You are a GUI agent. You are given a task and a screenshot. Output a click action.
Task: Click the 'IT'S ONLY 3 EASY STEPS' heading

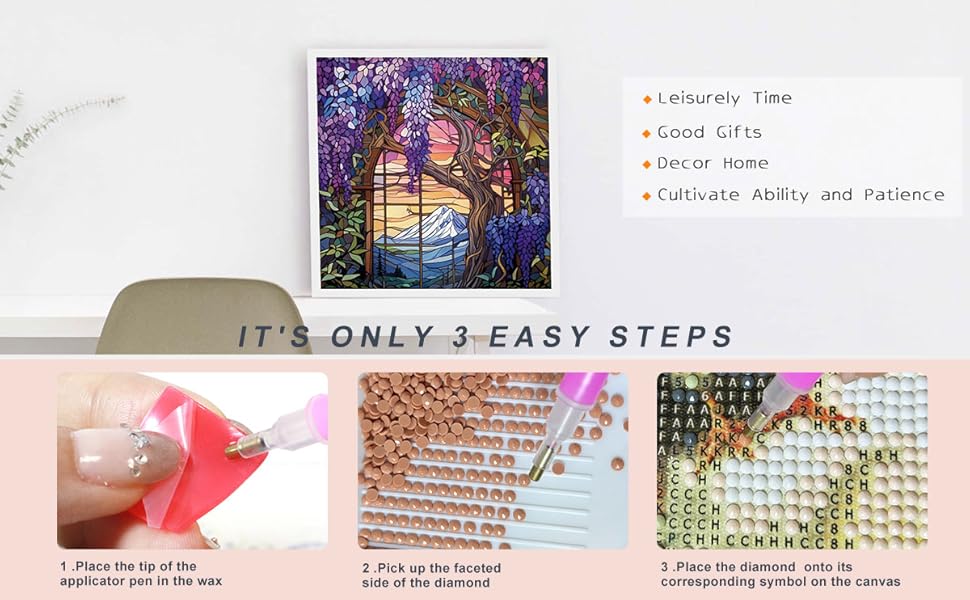click(486, 336)
